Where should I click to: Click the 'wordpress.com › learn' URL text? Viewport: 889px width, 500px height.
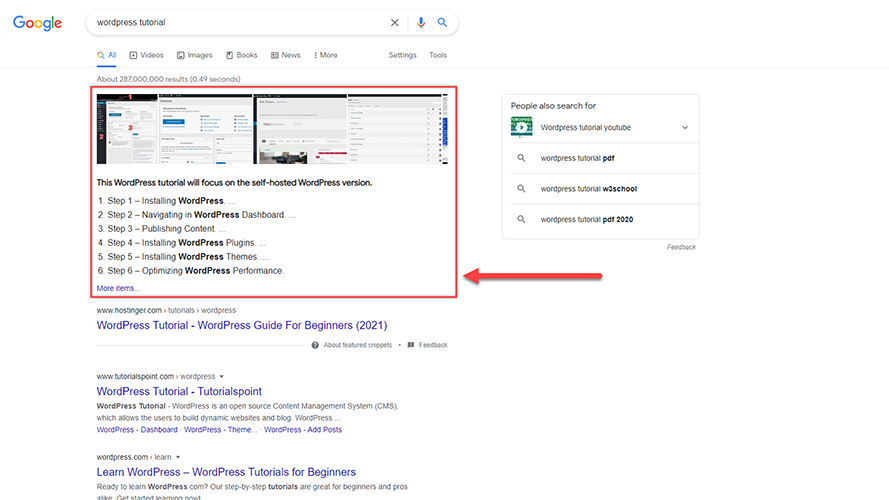pos(134,457)
